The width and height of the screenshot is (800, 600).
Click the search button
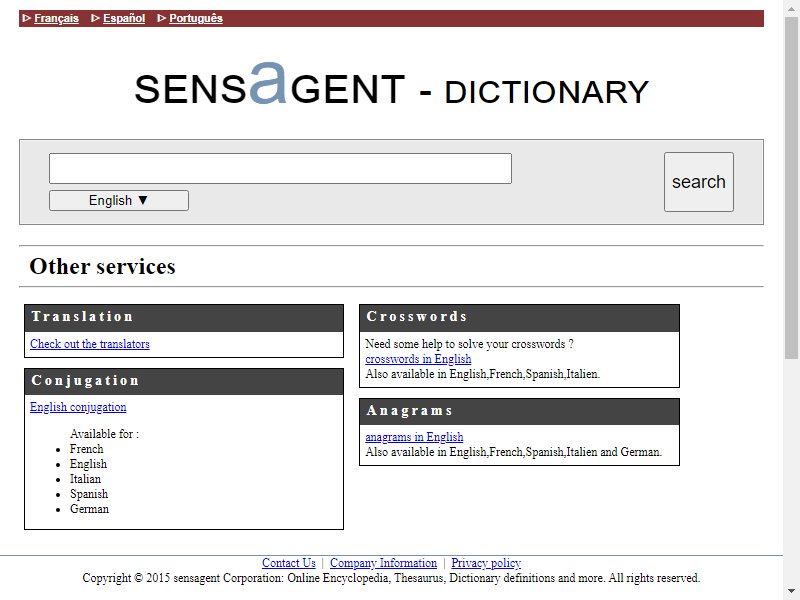click(x=698, y=182)
